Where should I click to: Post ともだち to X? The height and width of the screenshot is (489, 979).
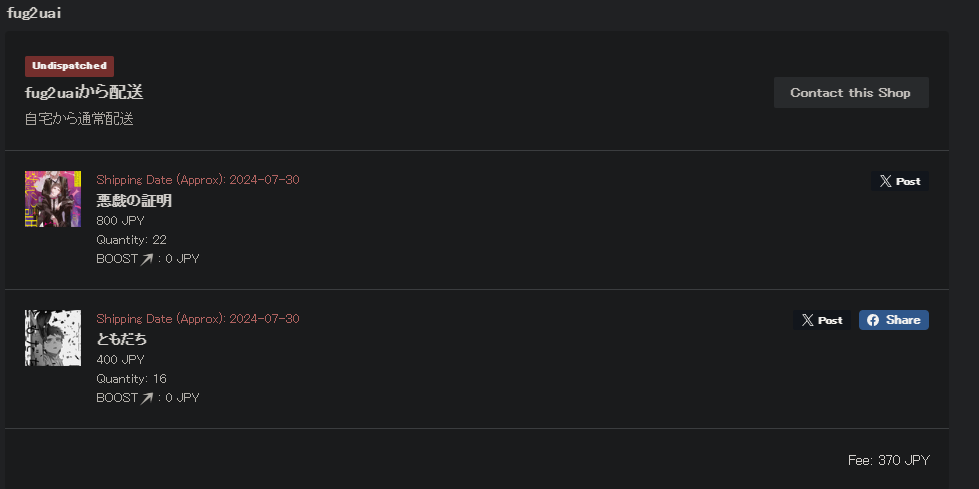tap(822, 320)
